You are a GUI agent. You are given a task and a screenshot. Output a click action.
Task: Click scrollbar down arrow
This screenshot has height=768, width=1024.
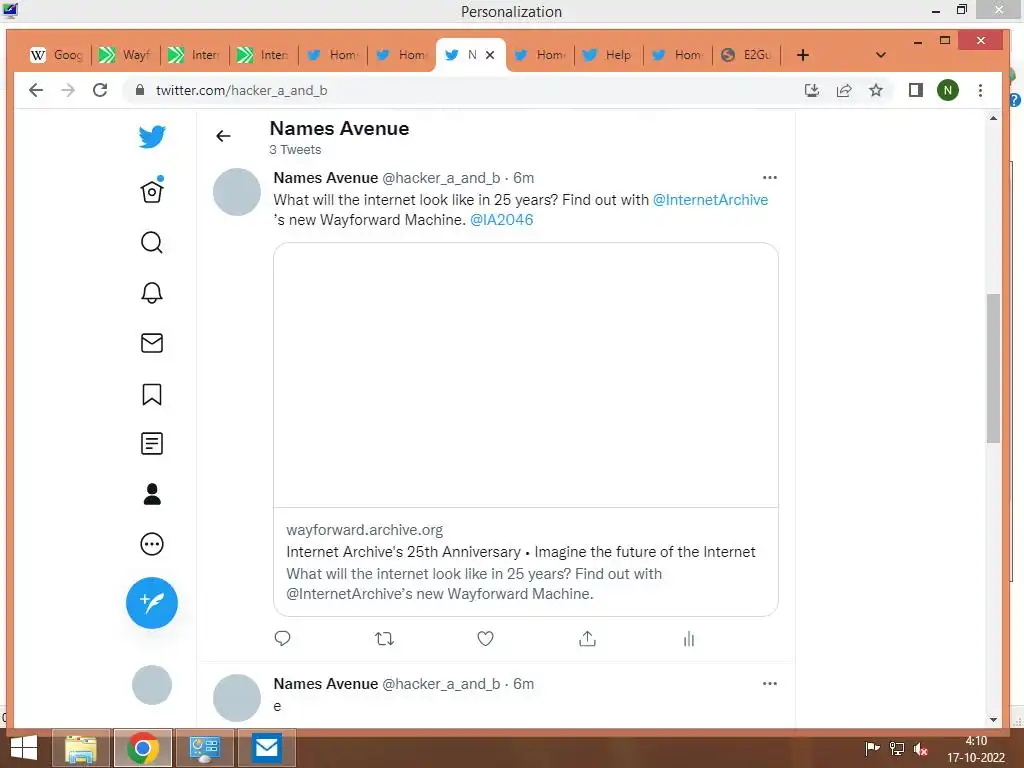click(993, 720)
